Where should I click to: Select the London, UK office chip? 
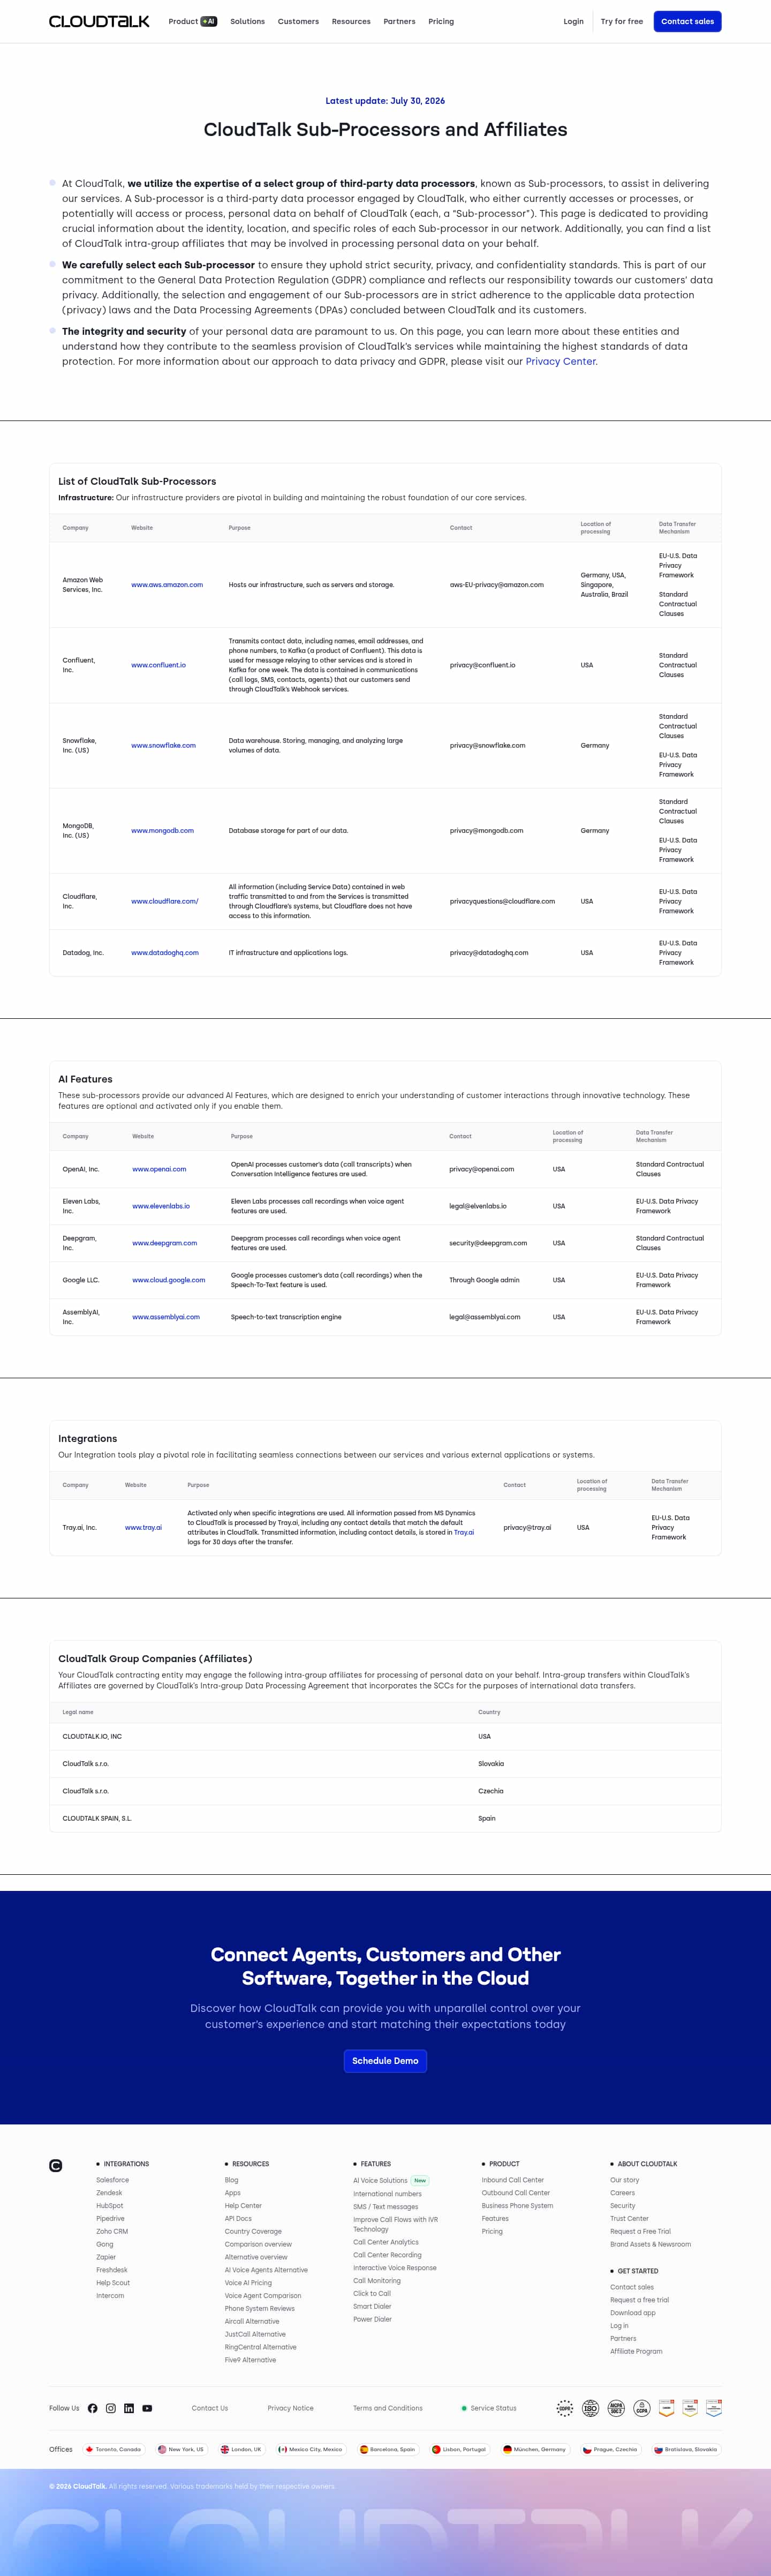point(241,2449)
